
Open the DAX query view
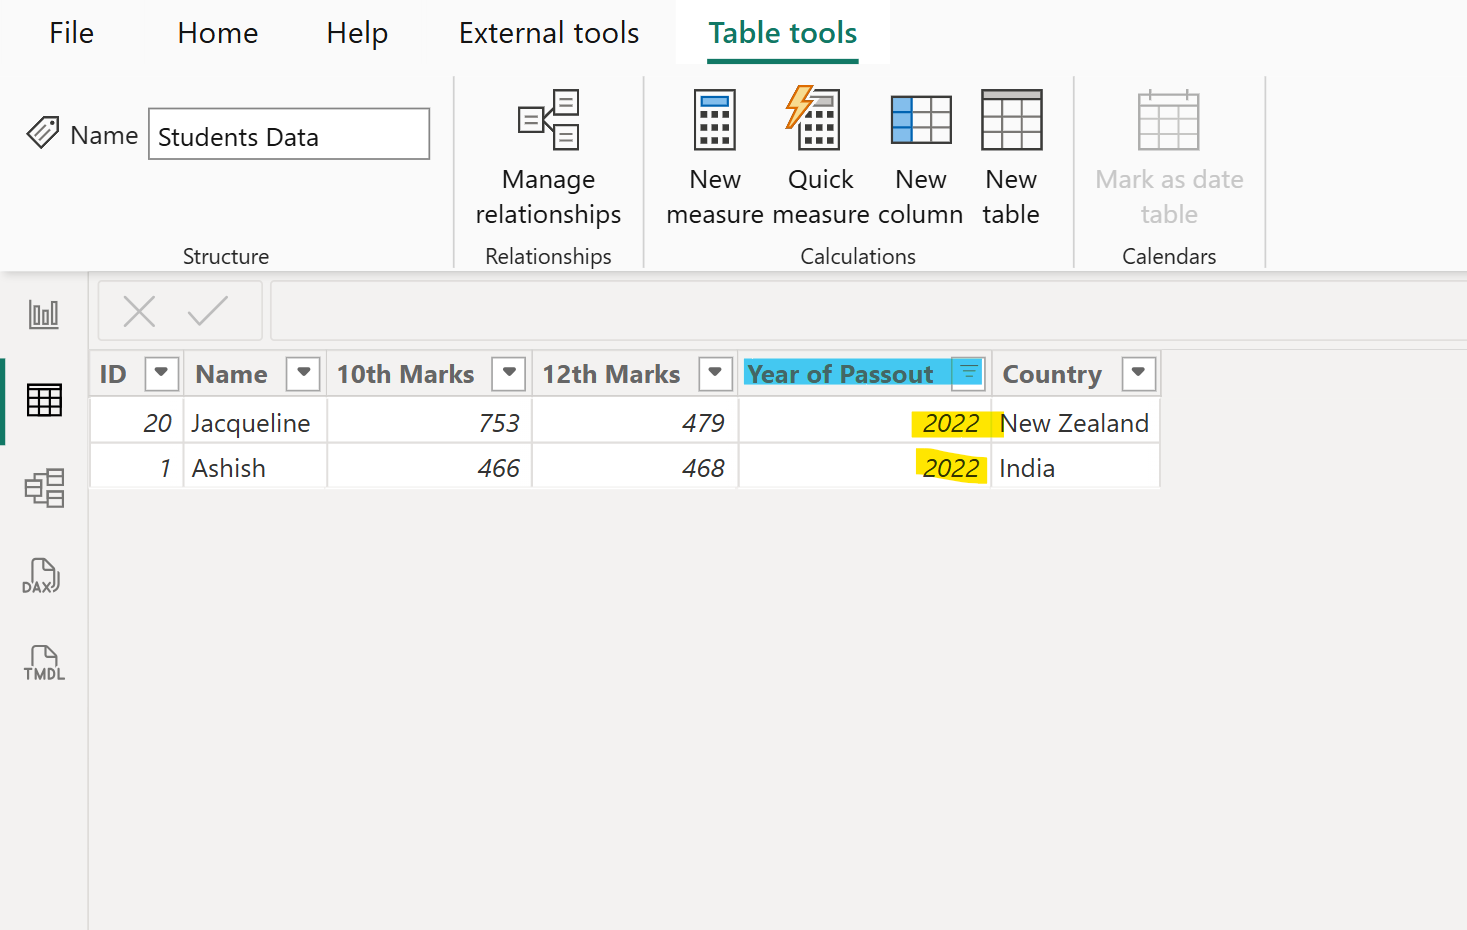click(41, 576)
